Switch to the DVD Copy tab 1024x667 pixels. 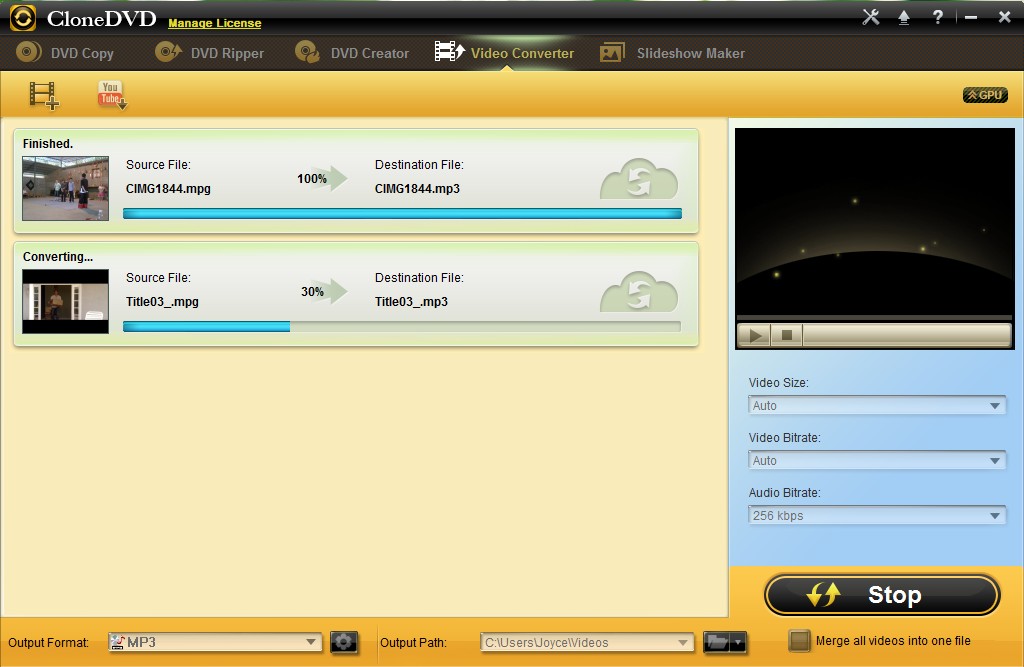click(x=65, y=53)
